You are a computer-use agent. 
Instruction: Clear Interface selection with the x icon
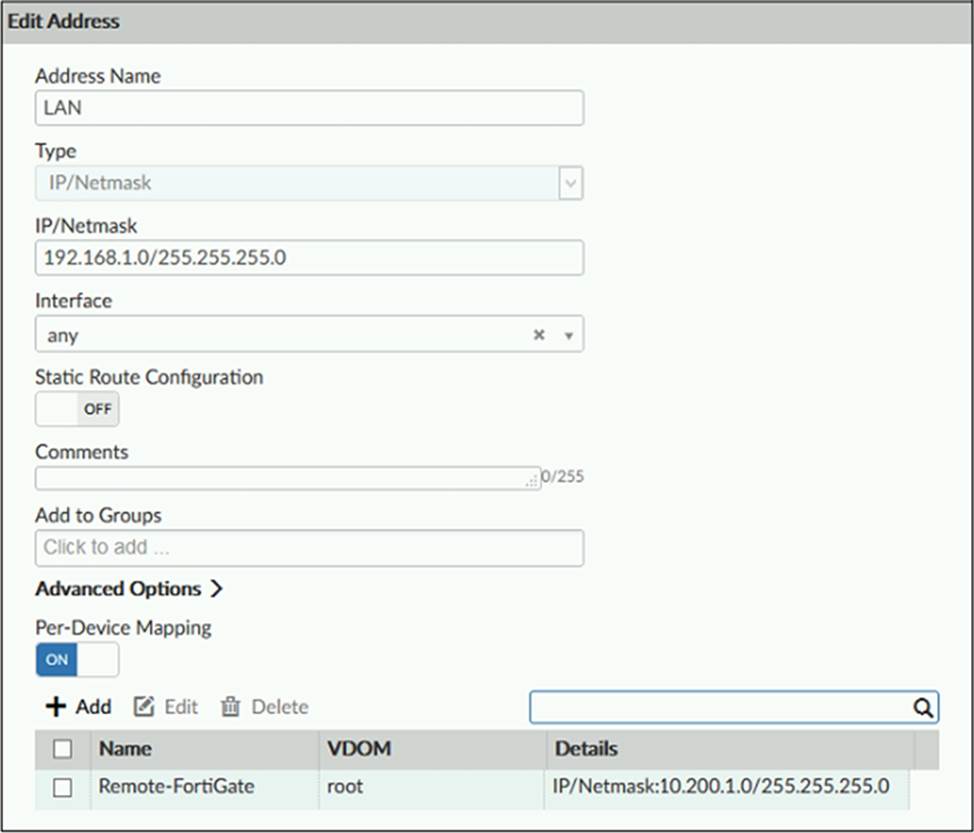point(539,335)
